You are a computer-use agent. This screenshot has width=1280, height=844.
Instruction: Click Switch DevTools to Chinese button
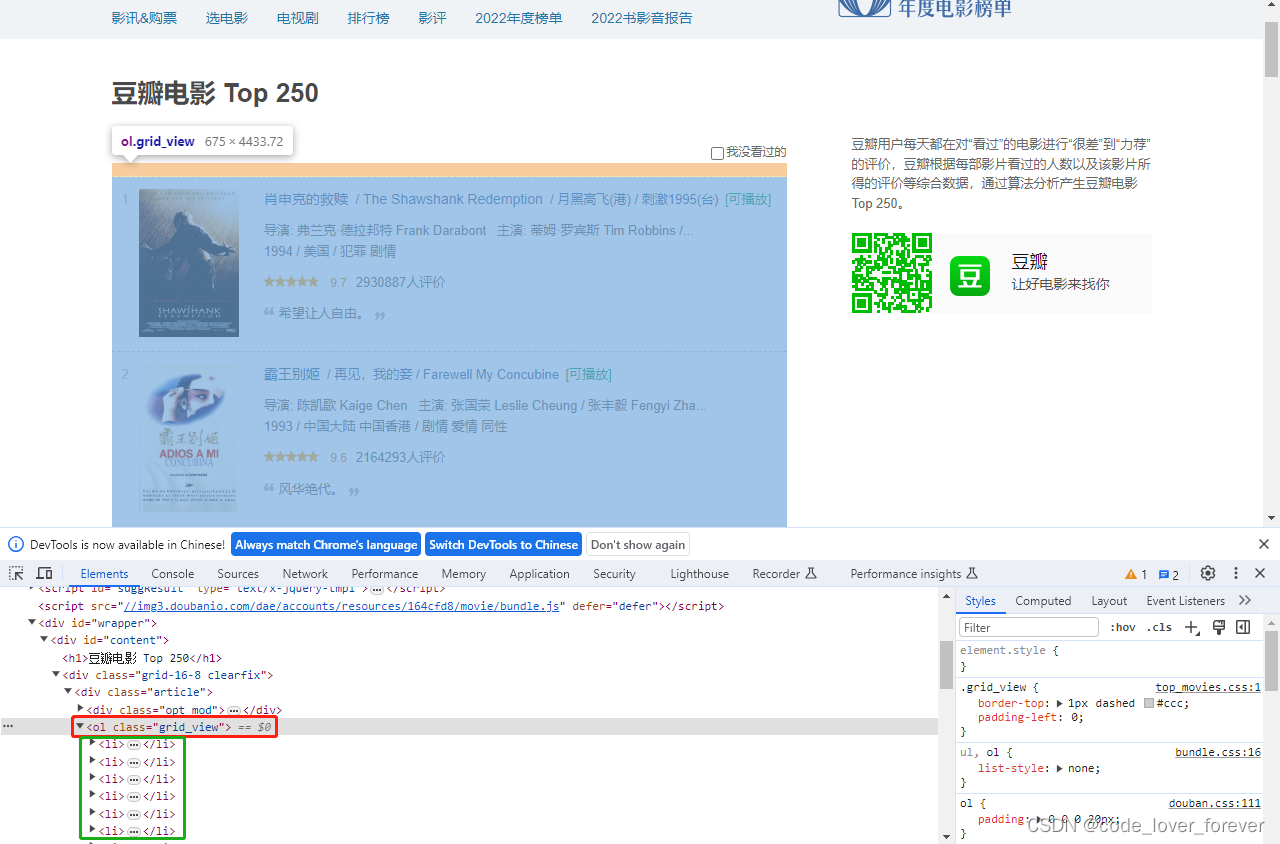tap(503, 544)
